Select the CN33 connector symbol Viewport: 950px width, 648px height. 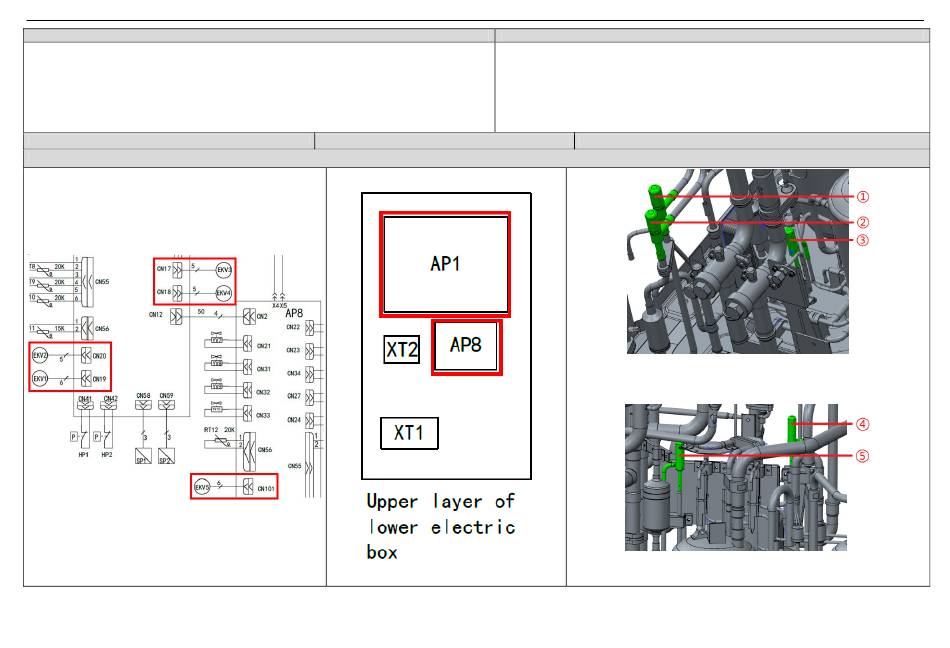click(x=247, y=414)
